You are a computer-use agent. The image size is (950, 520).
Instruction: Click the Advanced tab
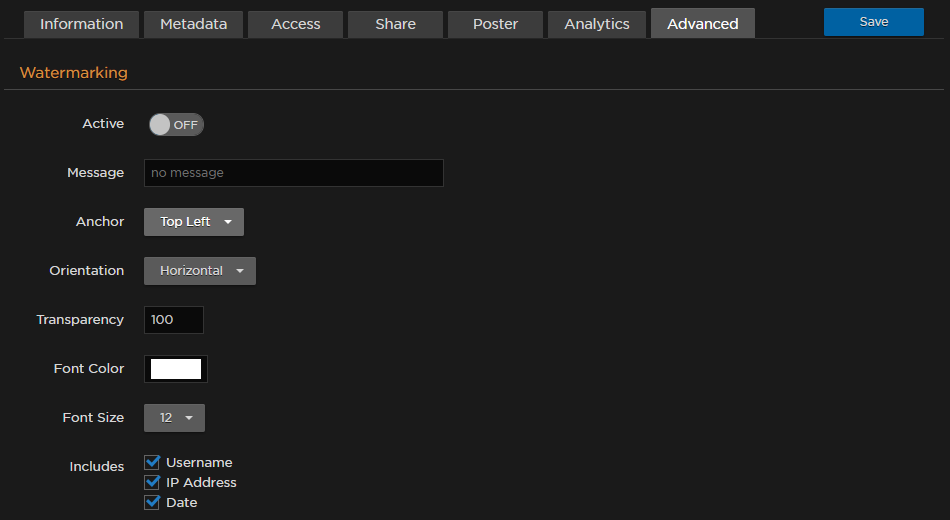[x=702, y=24]
